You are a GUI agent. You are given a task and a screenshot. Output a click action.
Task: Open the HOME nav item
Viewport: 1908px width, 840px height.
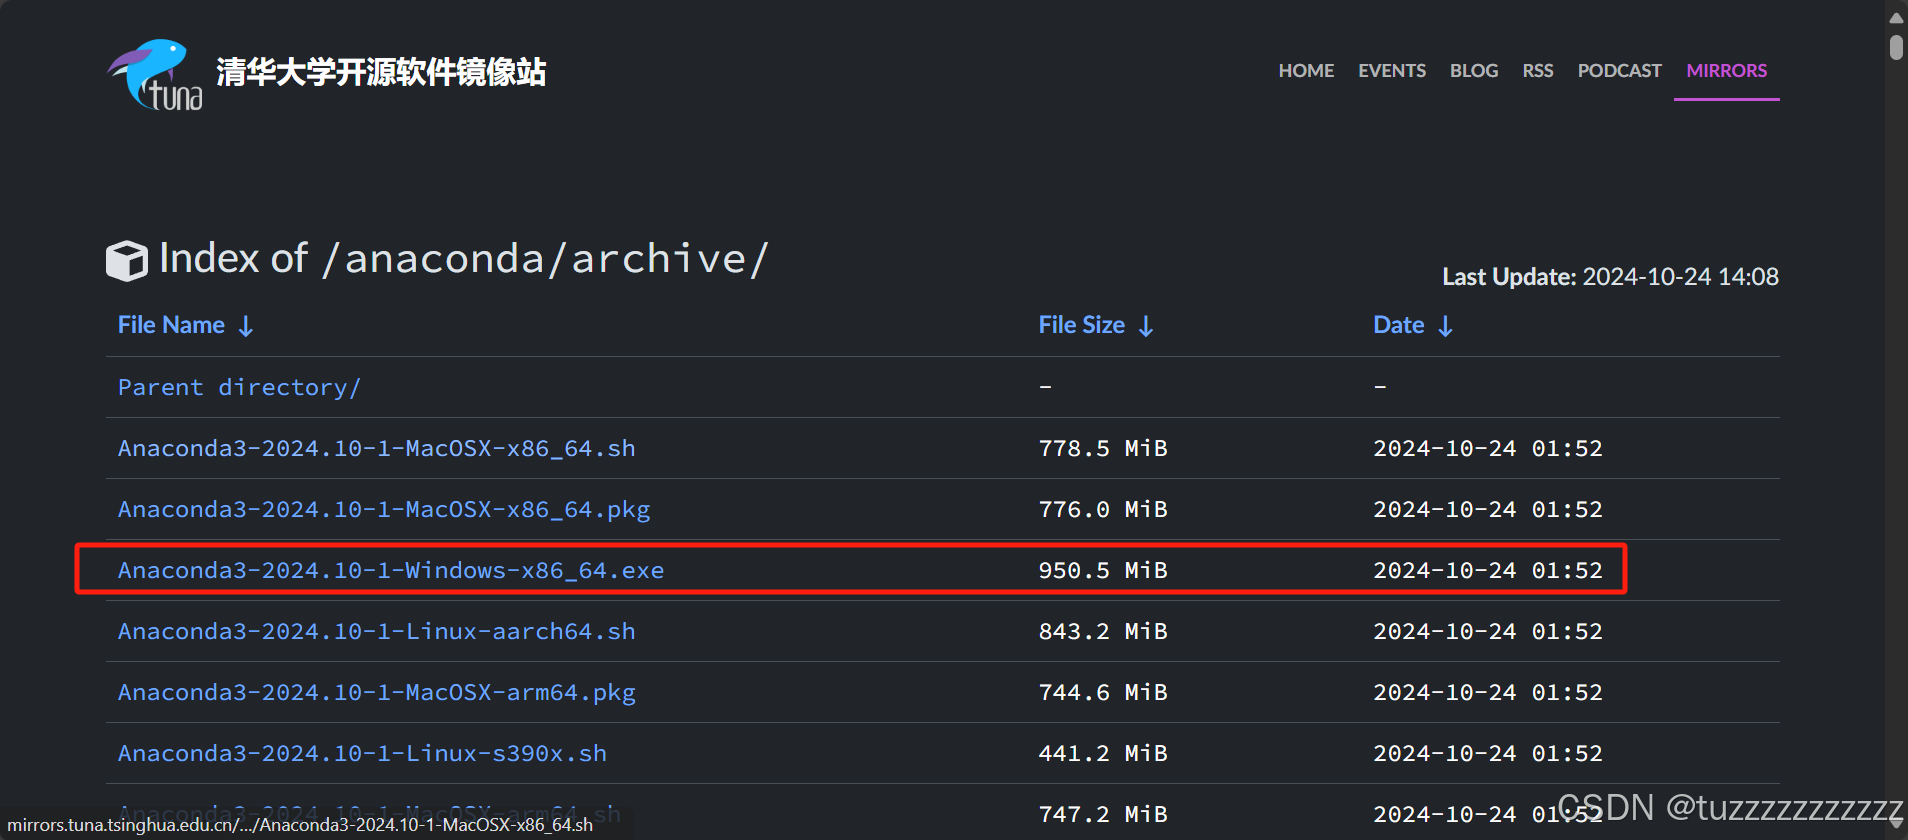[x=1306, y=71]
